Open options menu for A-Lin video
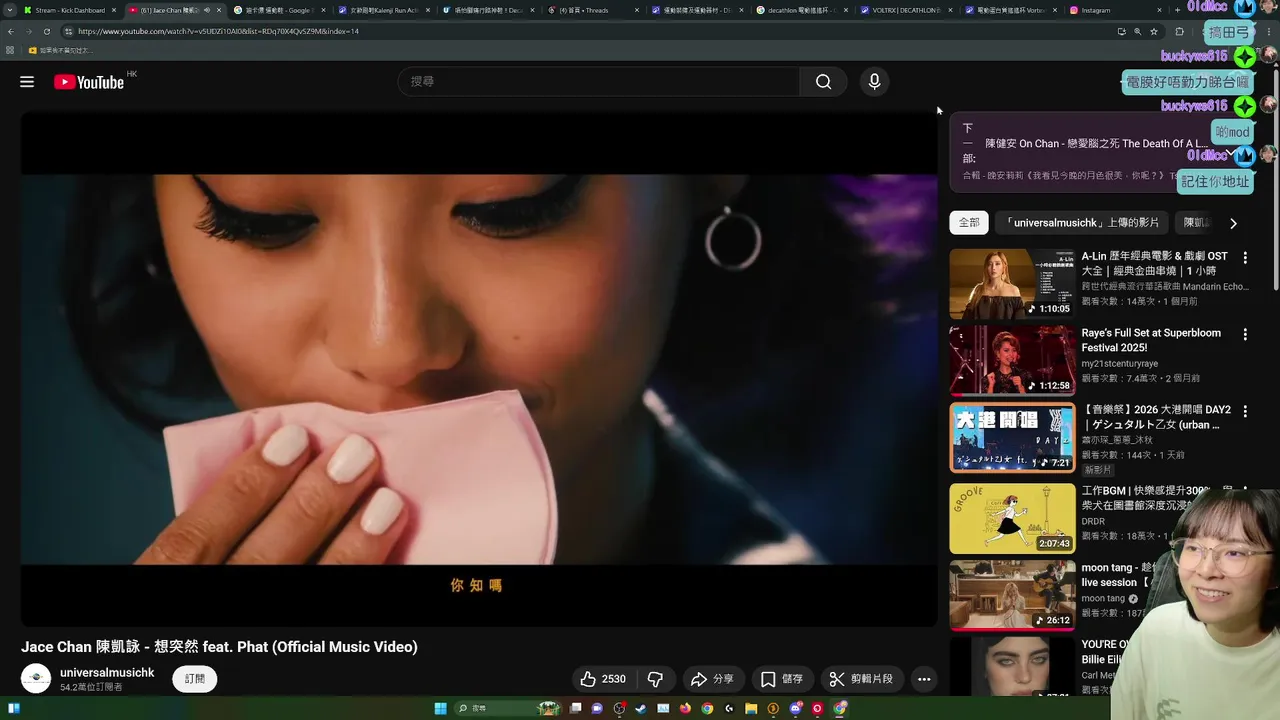The width and height of the screenshot is (1280, 720). (1245, 258)
